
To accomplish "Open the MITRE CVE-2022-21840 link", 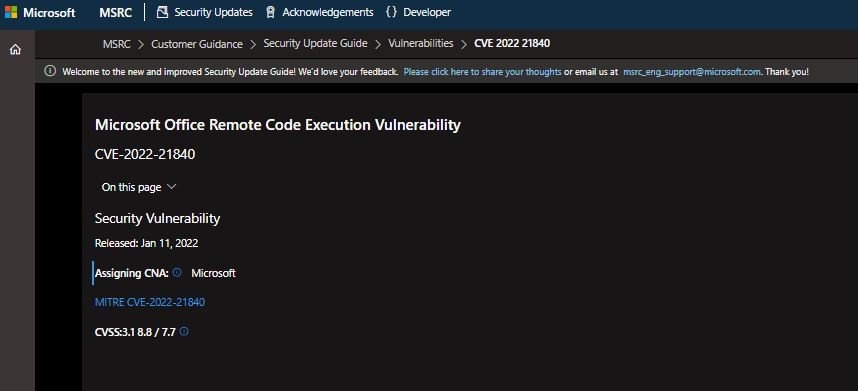I will pos(150,302).
